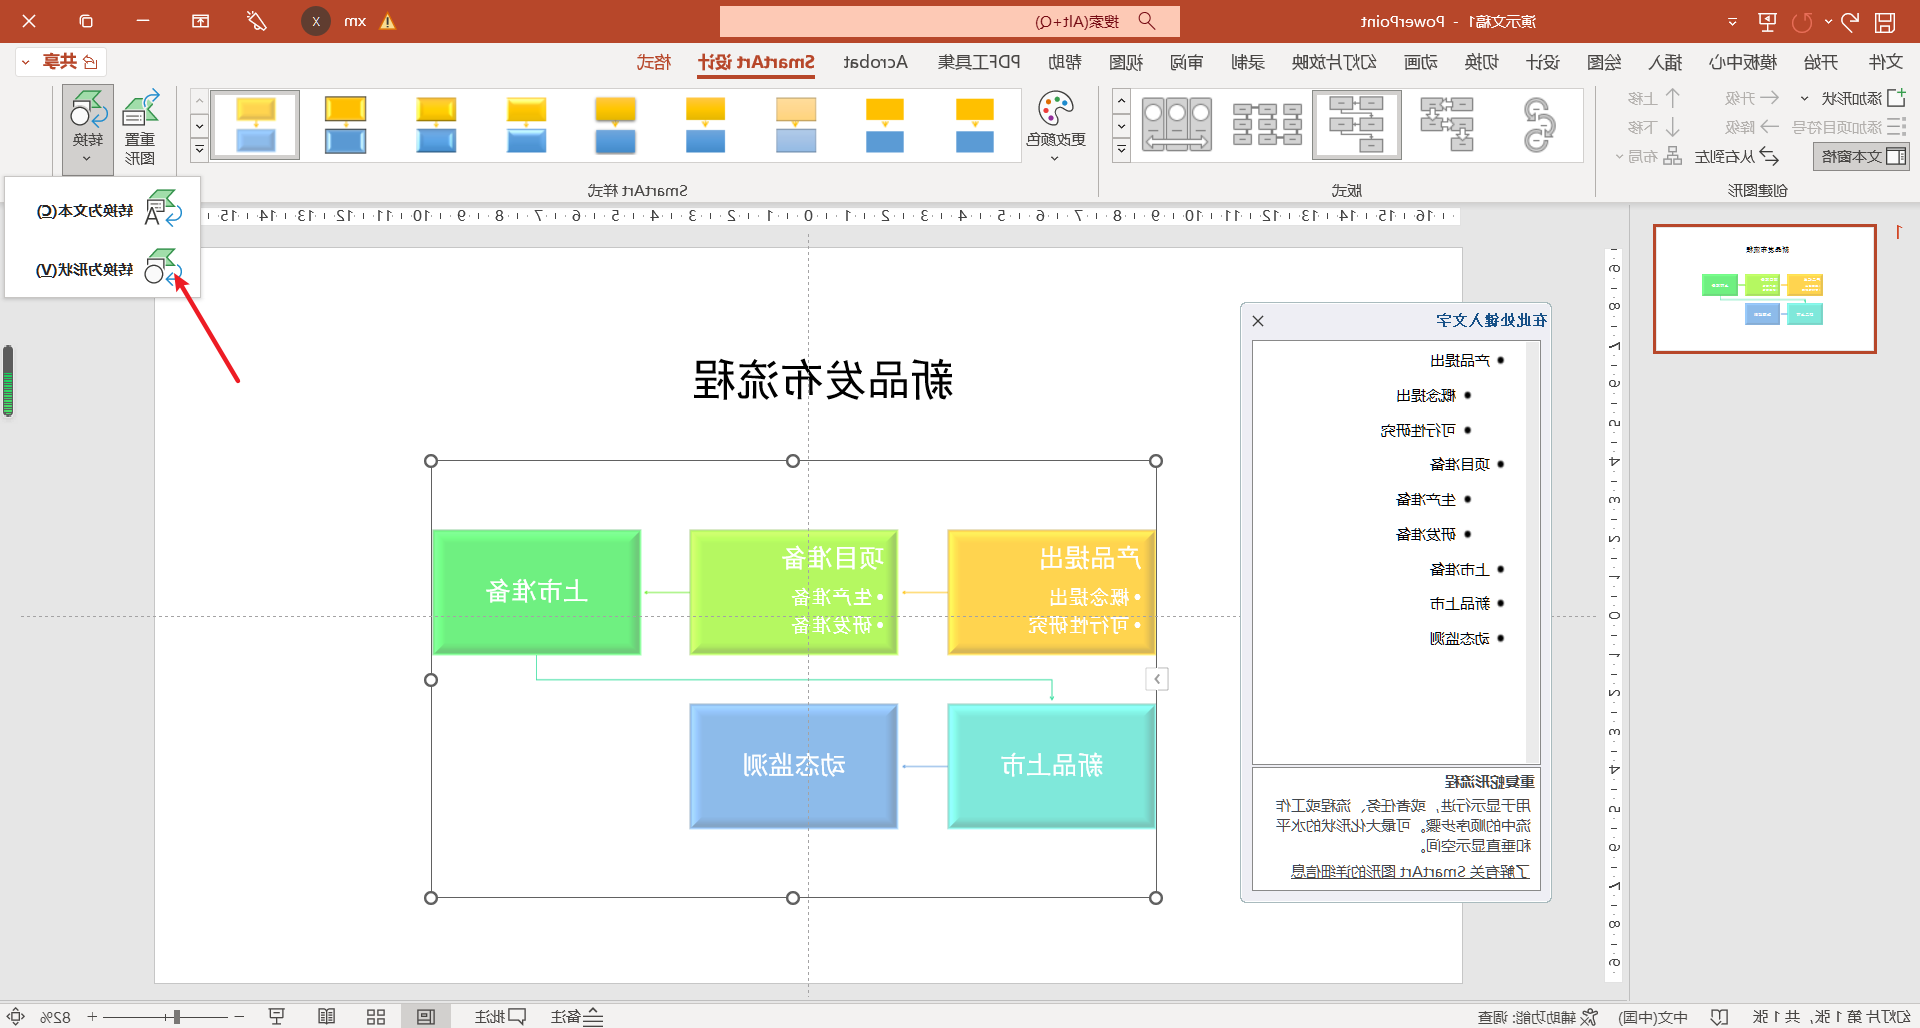This screenshot has width=1920, height=1028.
Task: Open the ribbon display options icon
Action: pyautogui.click(x=201, y=21)
